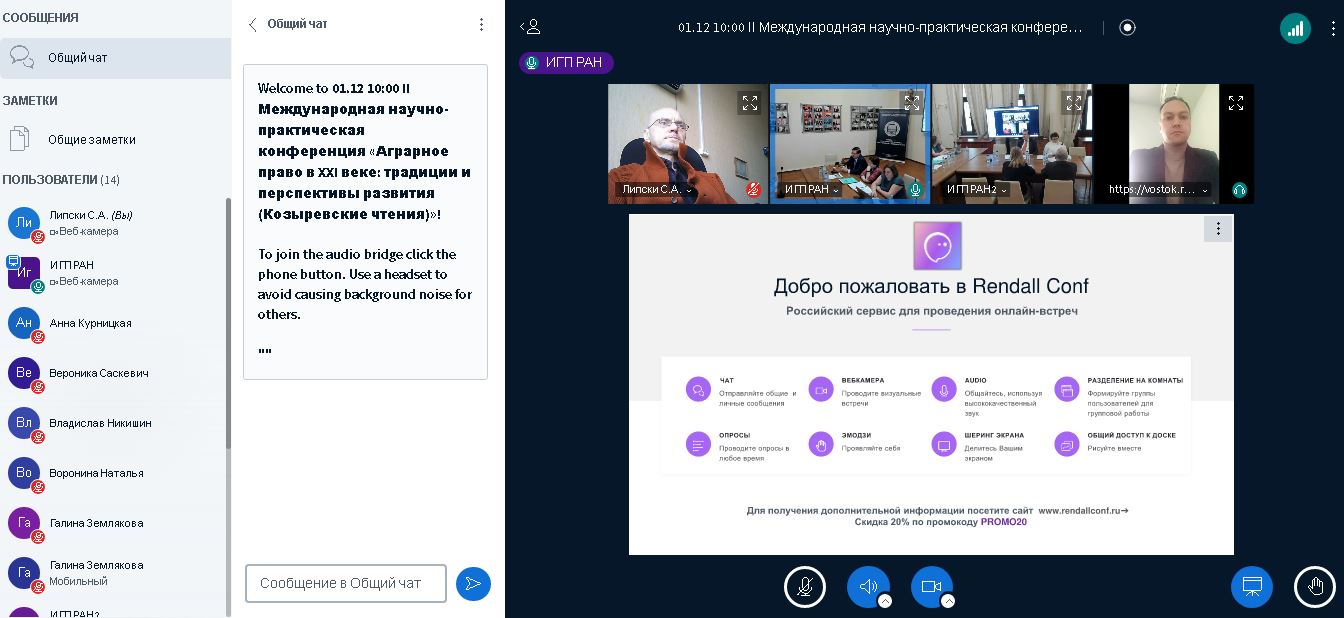Go back with the chat panel chevron
The width and height of the screenshot is (1344, 618).
[253, 24]
